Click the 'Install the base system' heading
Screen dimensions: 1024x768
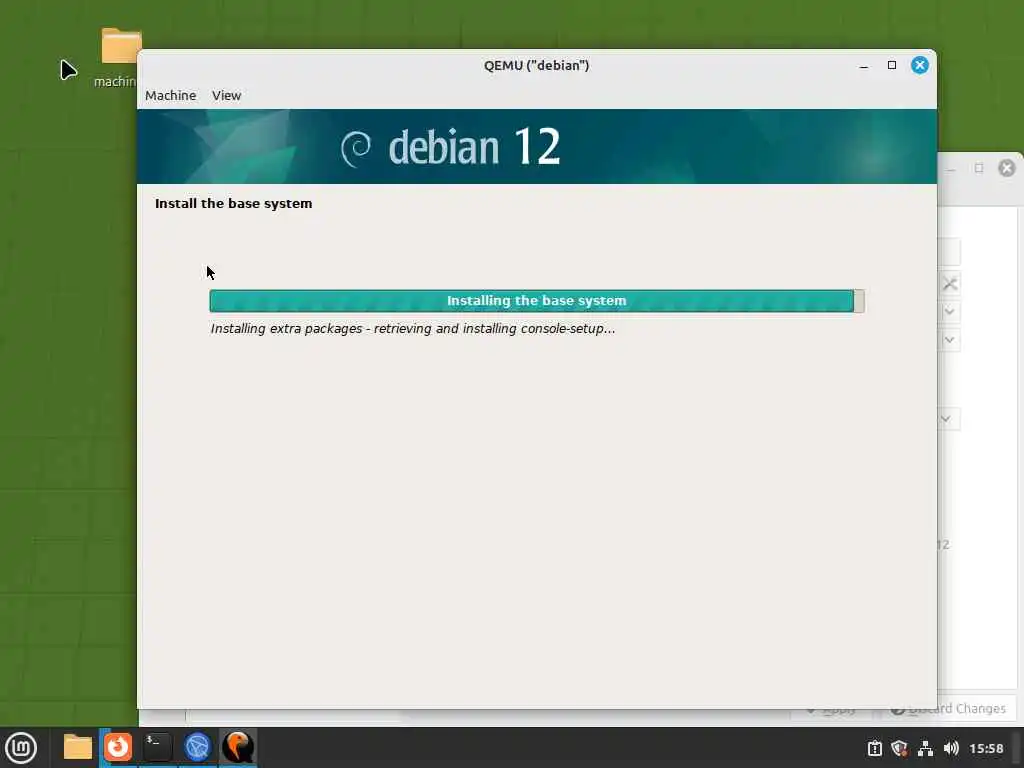233,203
